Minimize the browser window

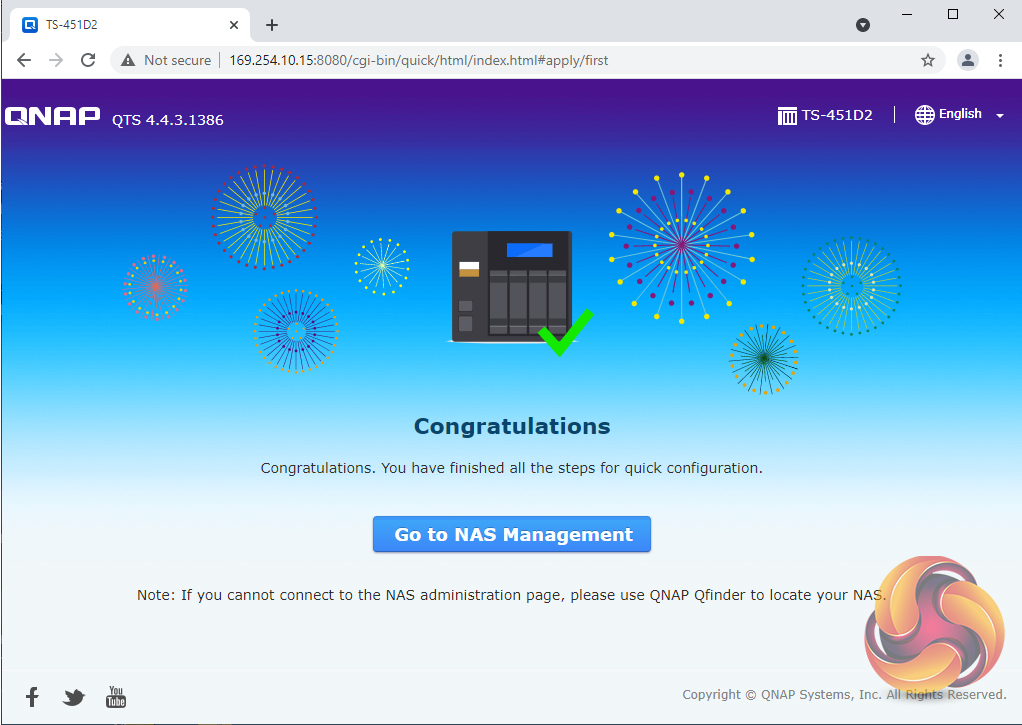click(x=907, y=14)
